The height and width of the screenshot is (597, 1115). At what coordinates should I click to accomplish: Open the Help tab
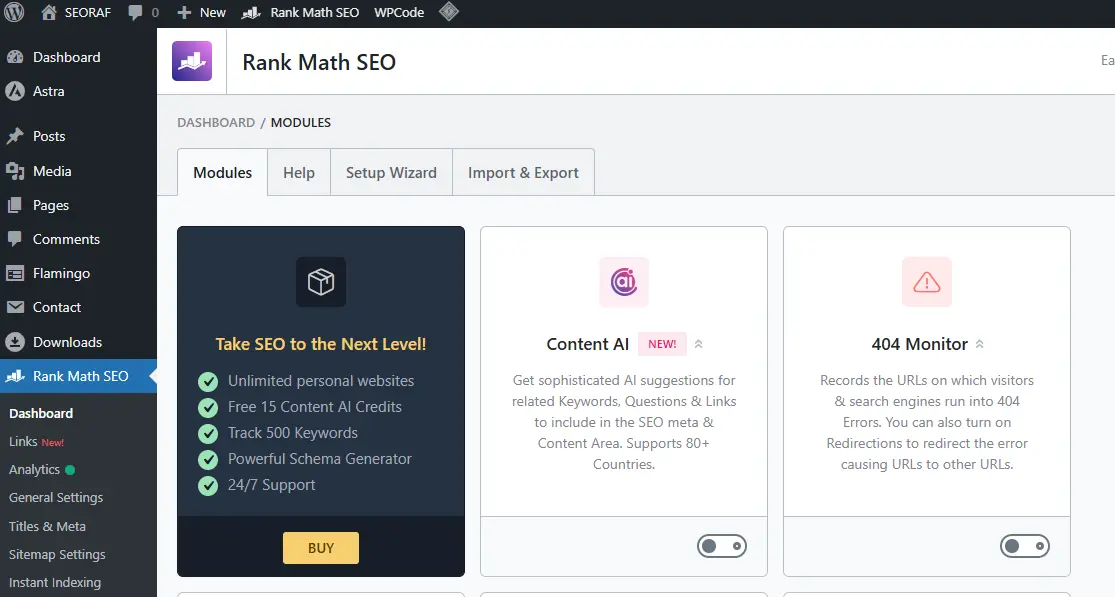(299, 173)
